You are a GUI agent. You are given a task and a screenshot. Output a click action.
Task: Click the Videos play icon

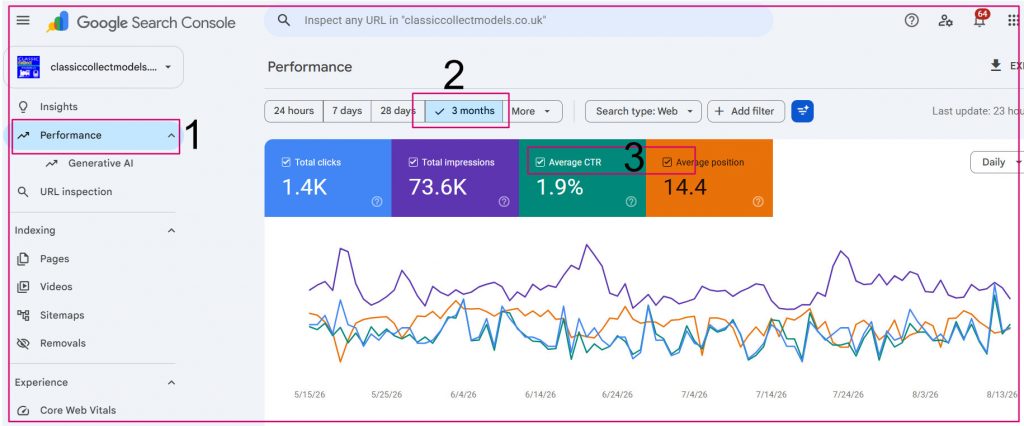(24, 286)
